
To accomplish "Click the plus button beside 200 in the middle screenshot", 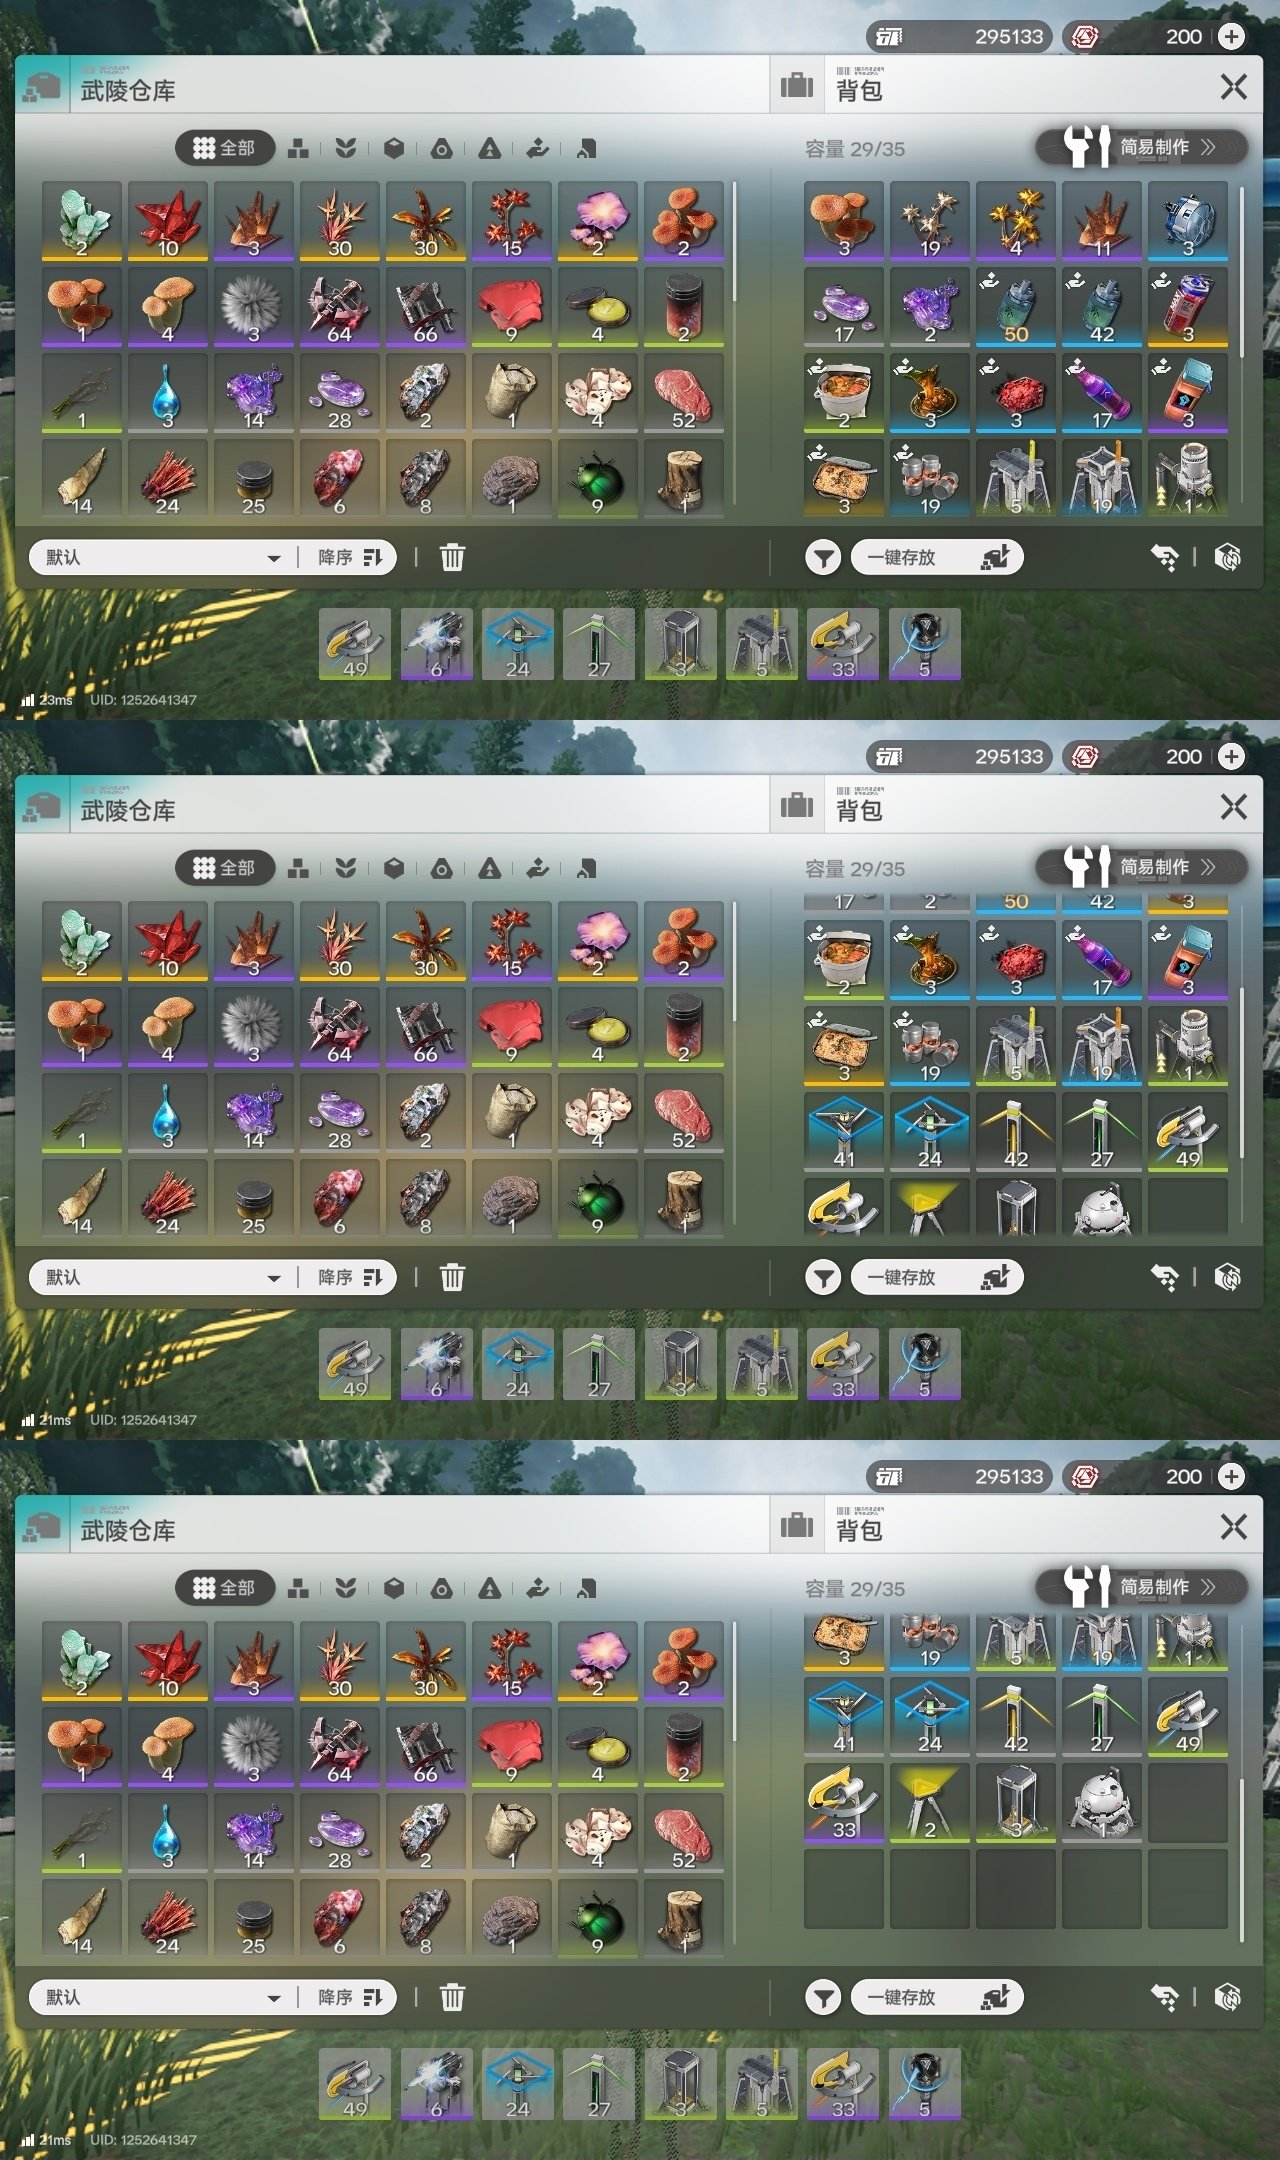I will click(1232, 757).
